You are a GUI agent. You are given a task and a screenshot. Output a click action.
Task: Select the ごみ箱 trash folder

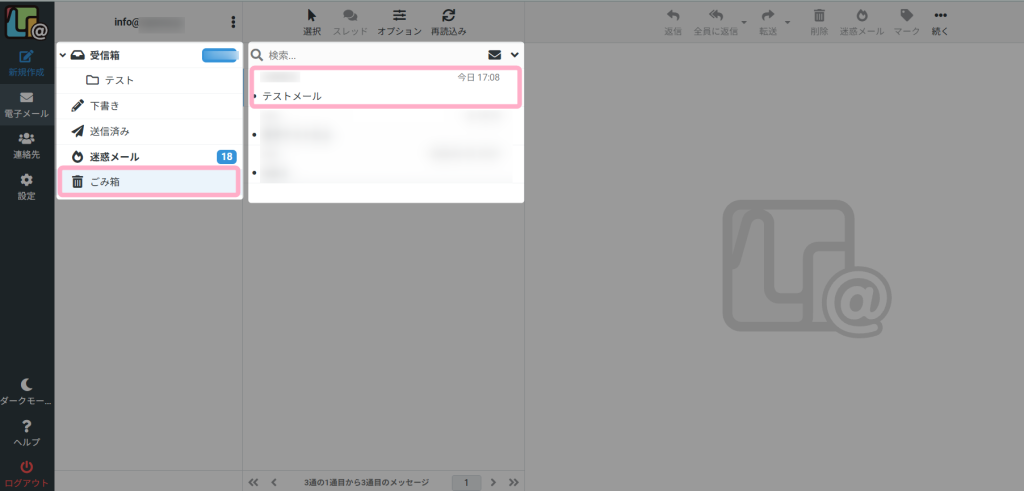tap(150, 182)
